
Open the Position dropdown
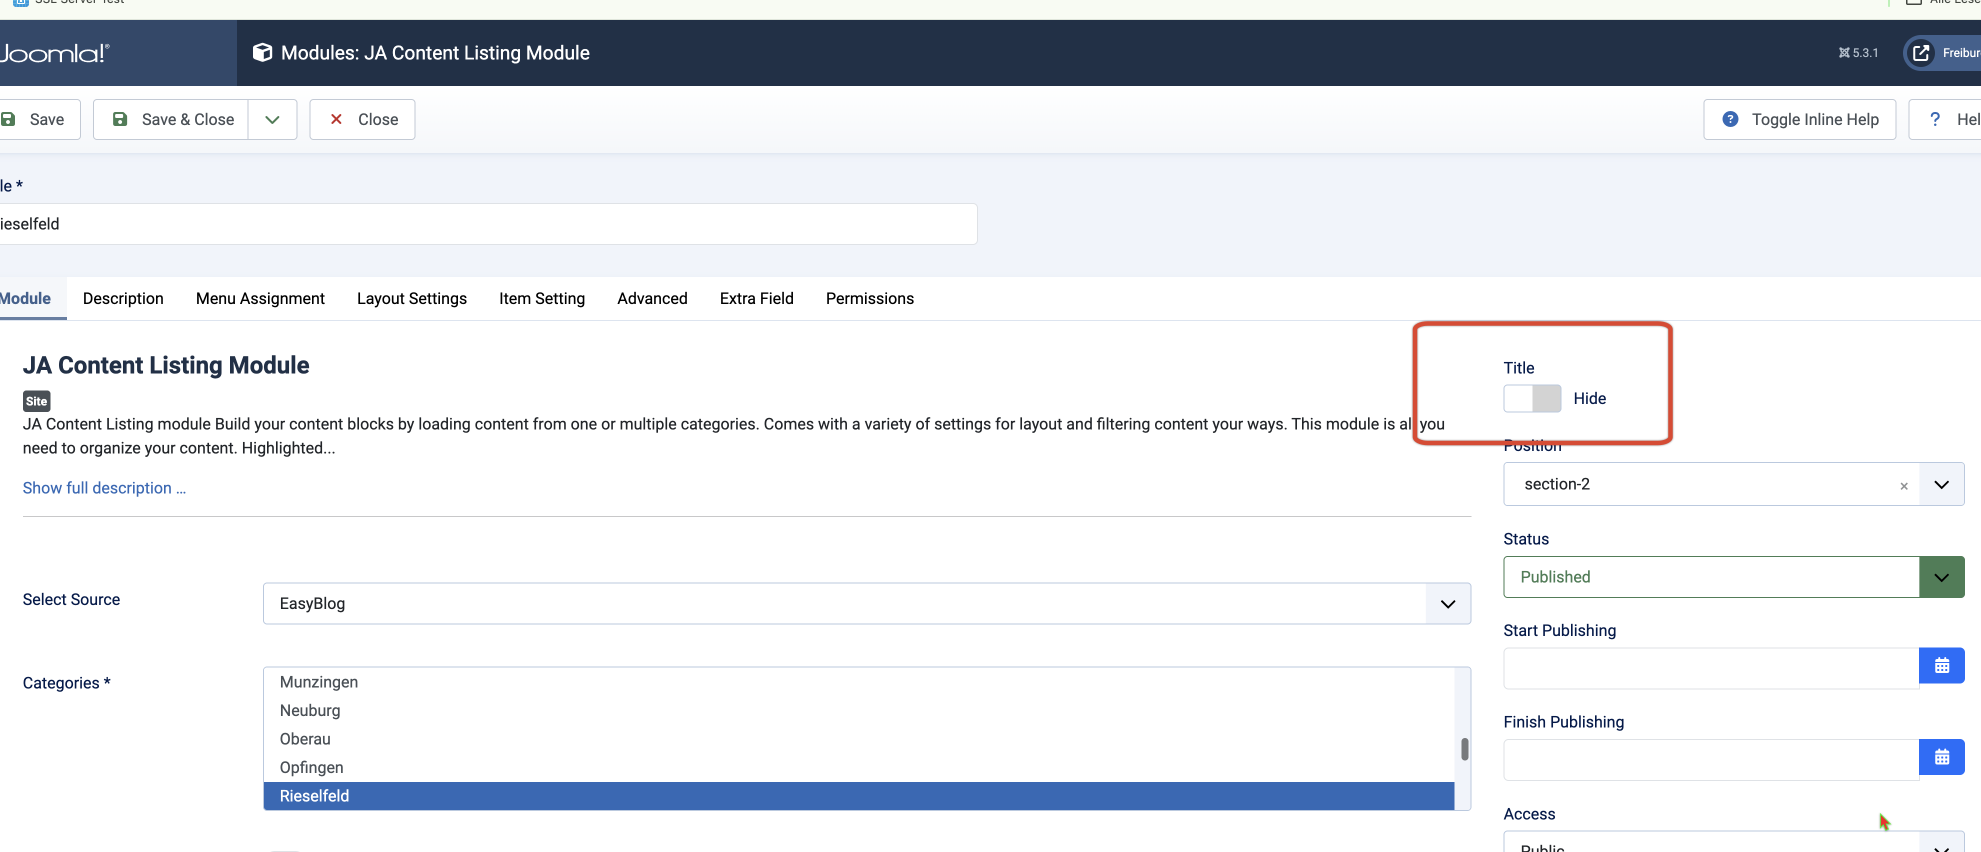[1942, 484]
